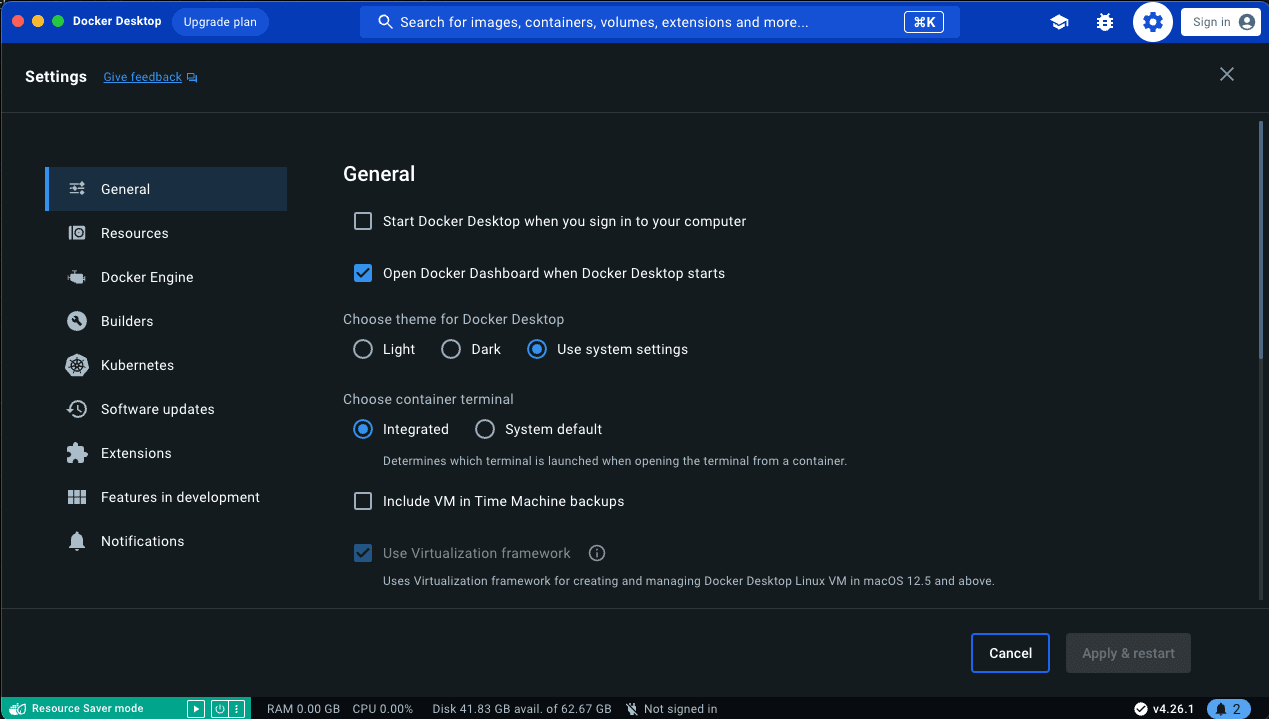Image resolution: width=1269 pixels, height=719 pixels.
Task: Close Settings with the X icon
Action: (x=1227, y=74)
